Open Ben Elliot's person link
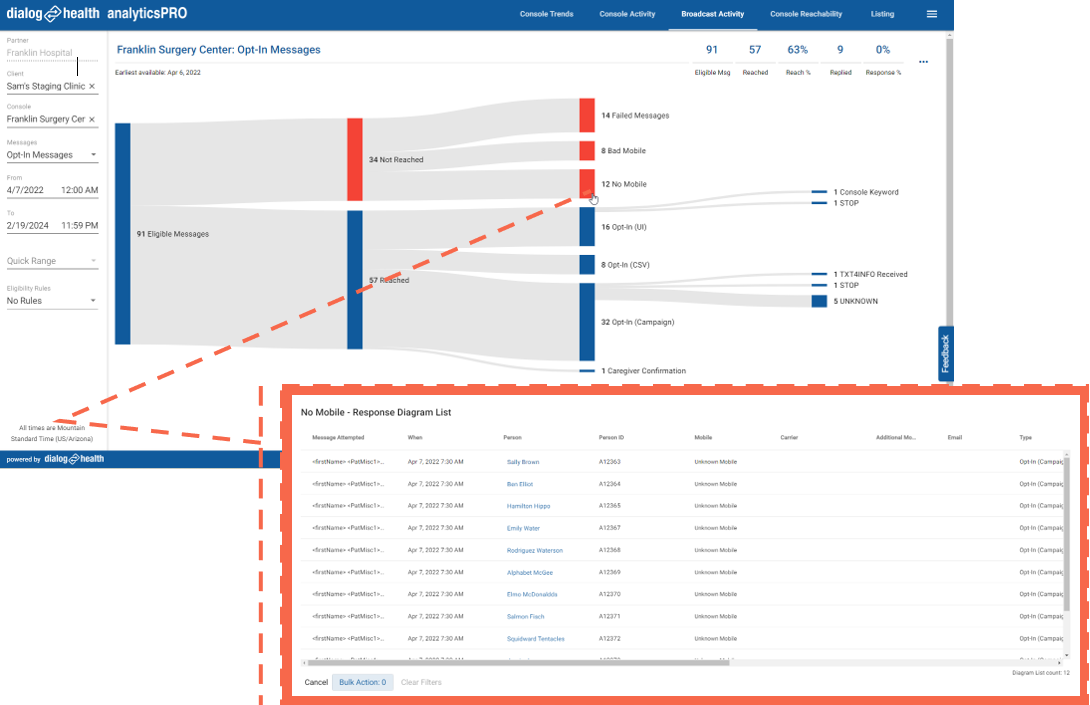This screenshot has height=705, width=1090. point(520,484)
